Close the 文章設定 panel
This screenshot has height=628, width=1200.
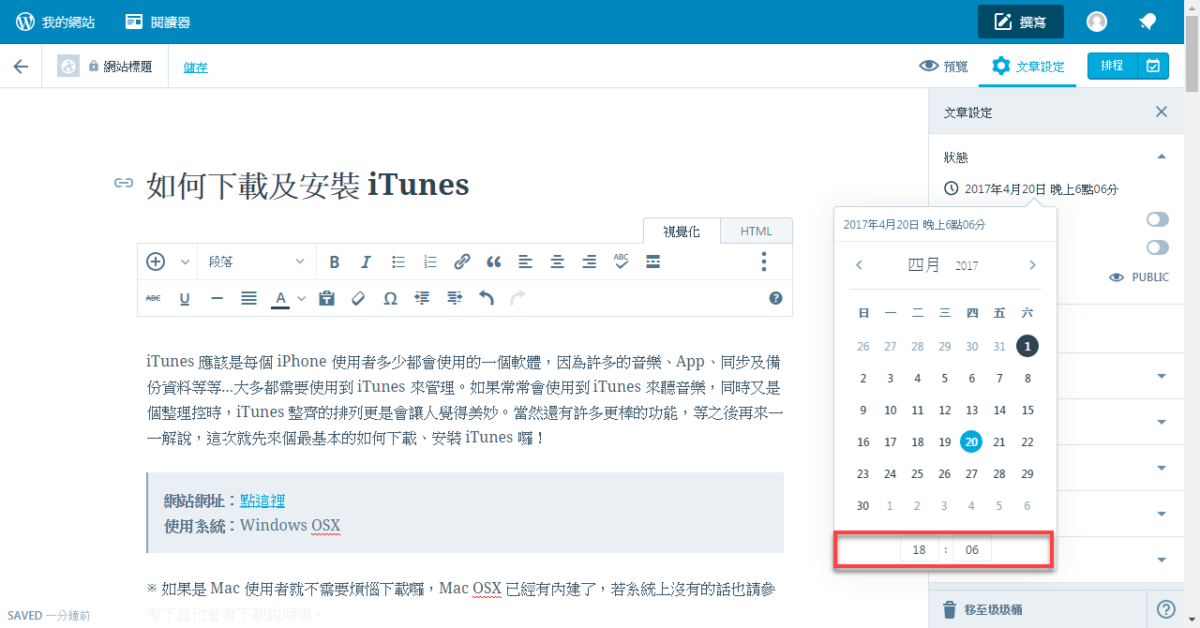pos(1161,112)
